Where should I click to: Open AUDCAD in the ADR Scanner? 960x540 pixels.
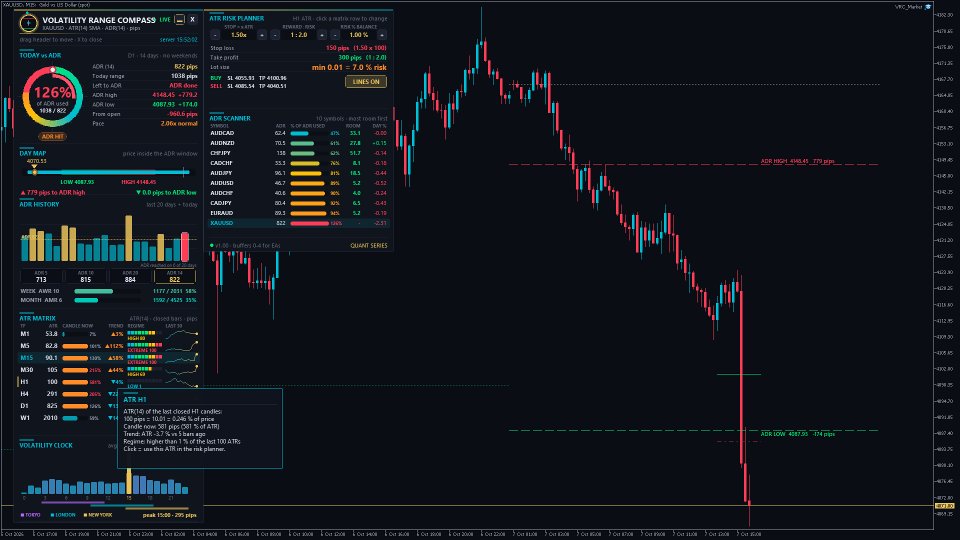[x=299, y=133]
